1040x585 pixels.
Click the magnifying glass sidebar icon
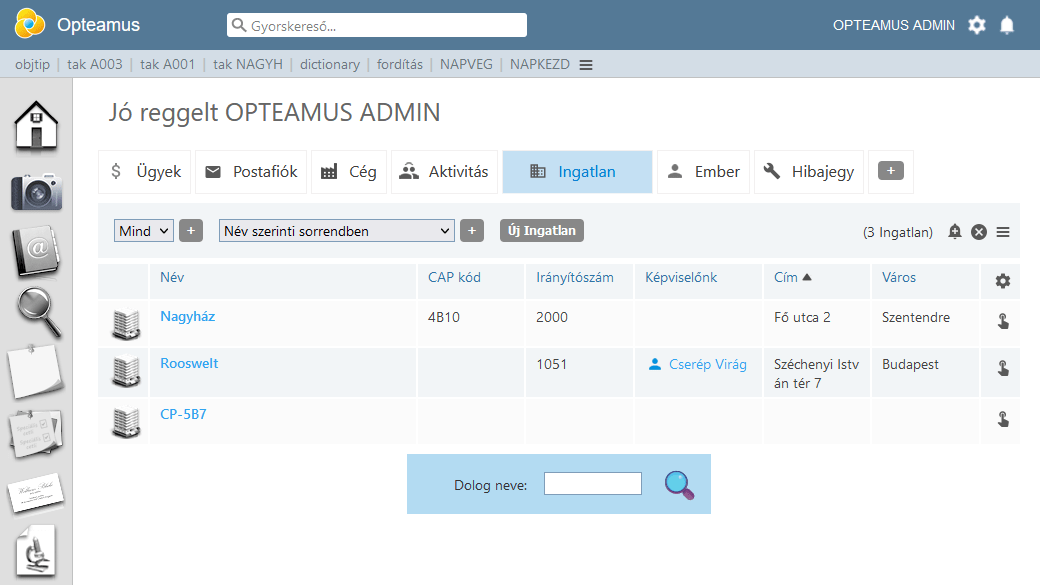tap(37, 313)
